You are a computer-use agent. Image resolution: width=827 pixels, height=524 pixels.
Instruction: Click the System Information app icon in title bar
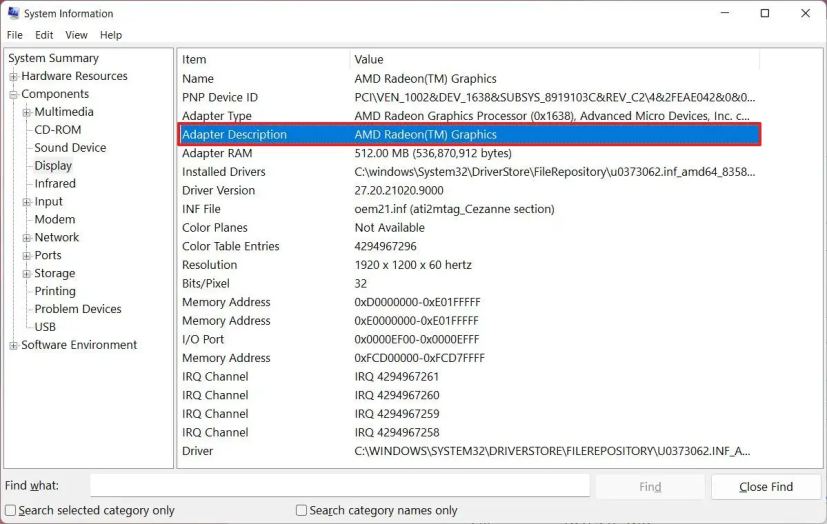point(13,13)
